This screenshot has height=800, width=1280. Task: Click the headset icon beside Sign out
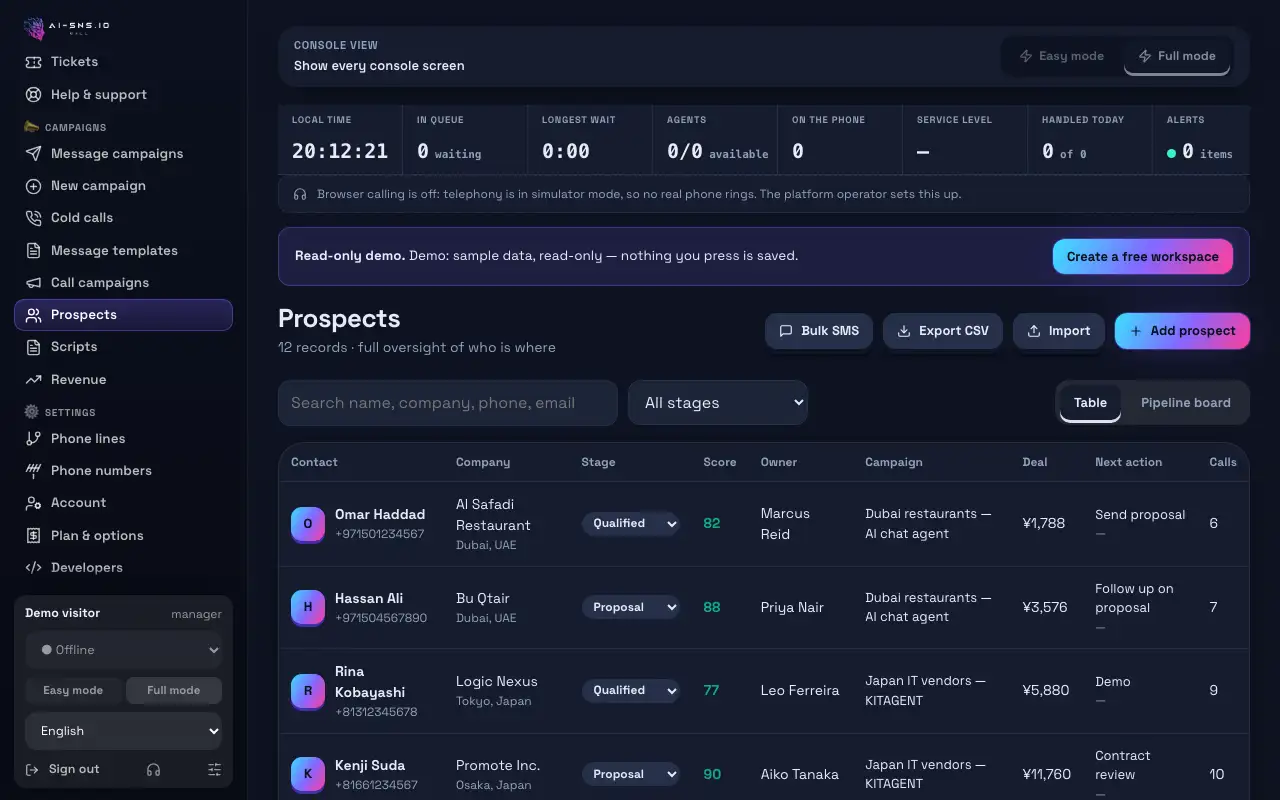tap(153, 770)
